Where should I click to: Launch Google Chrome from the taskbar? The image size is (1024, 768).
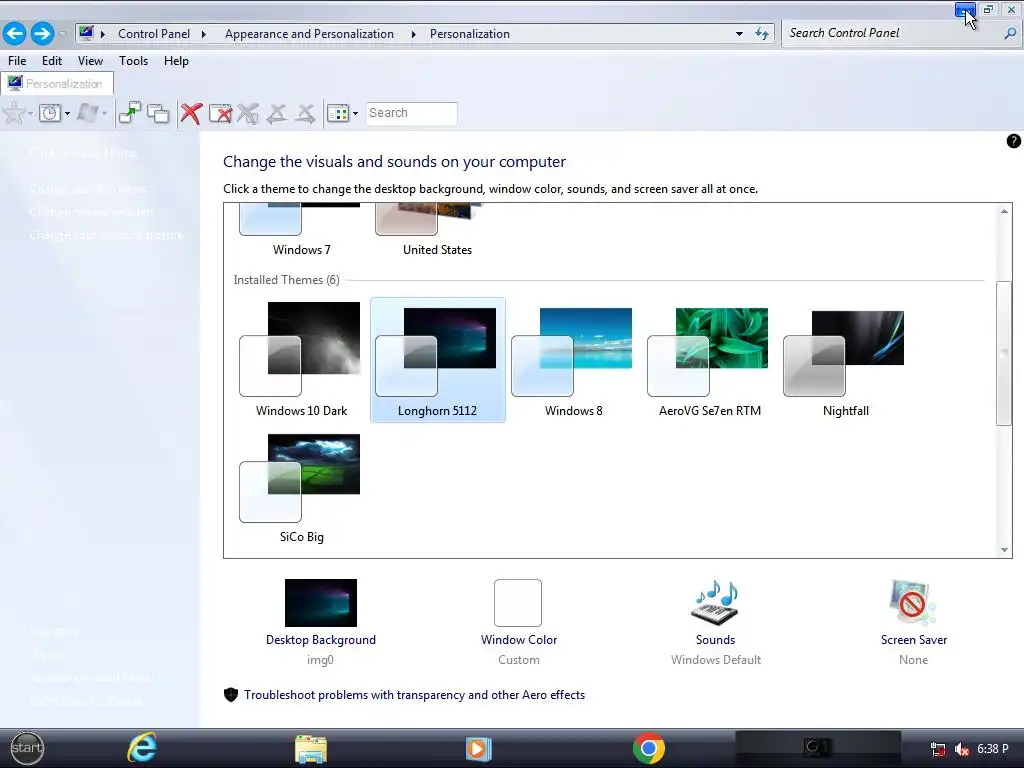point(648,748)
